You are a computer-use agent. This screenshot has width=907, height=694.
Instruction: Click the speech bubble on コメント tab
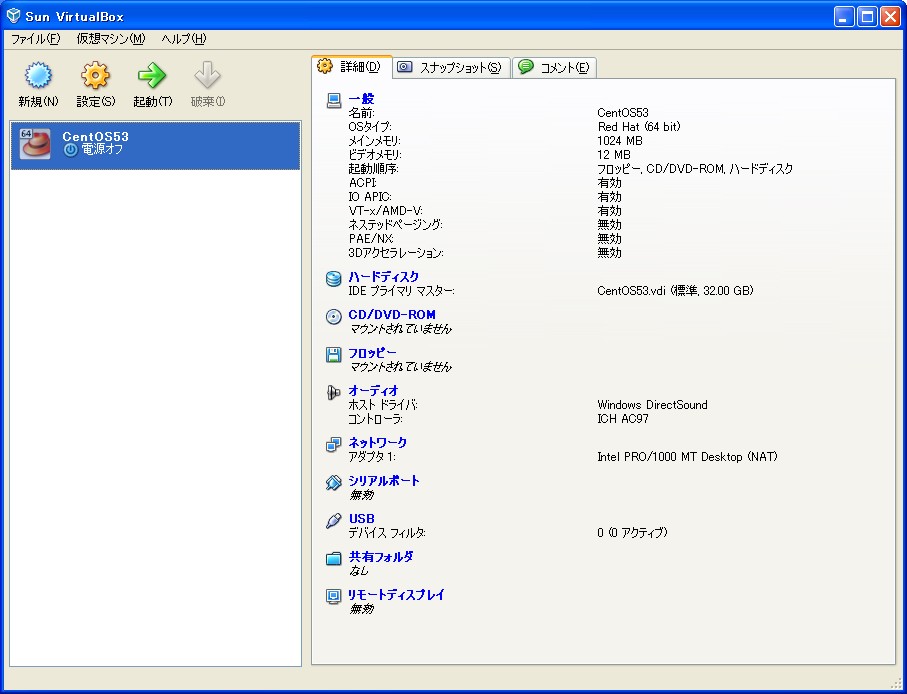pos(526,67)
